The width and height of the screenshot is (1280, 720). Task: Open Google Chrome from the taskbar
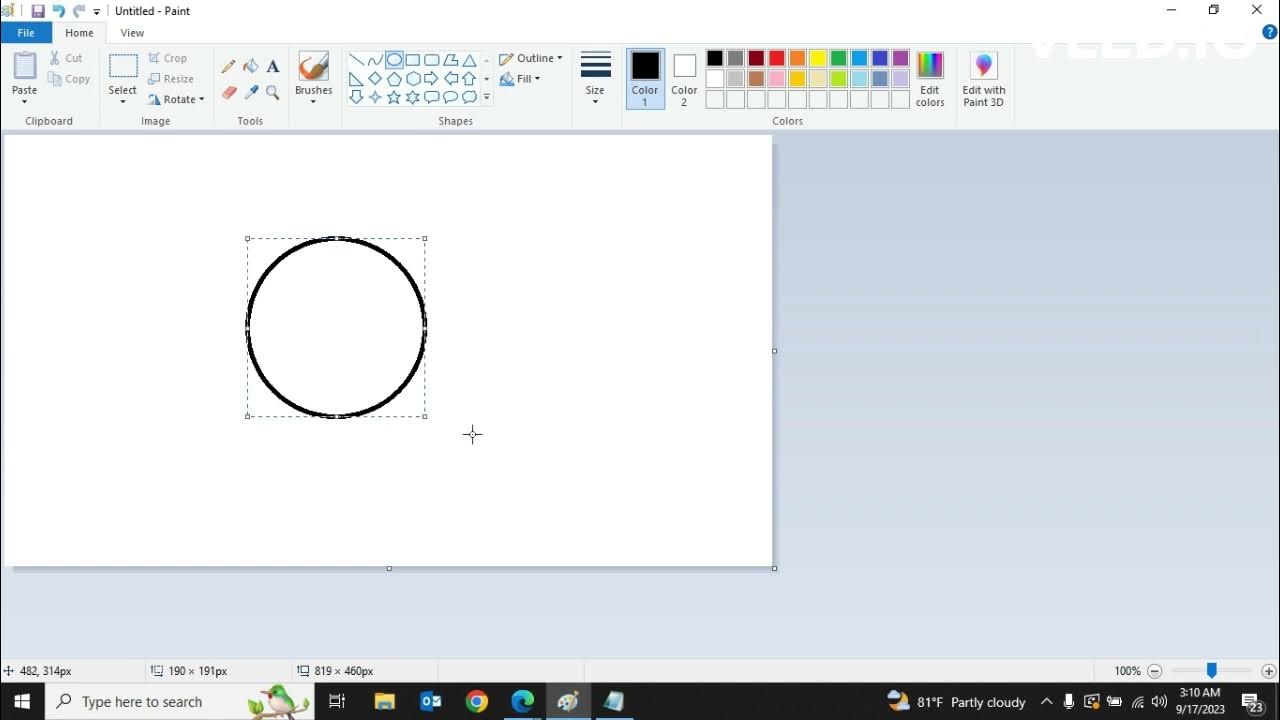[x=476, y=702]
